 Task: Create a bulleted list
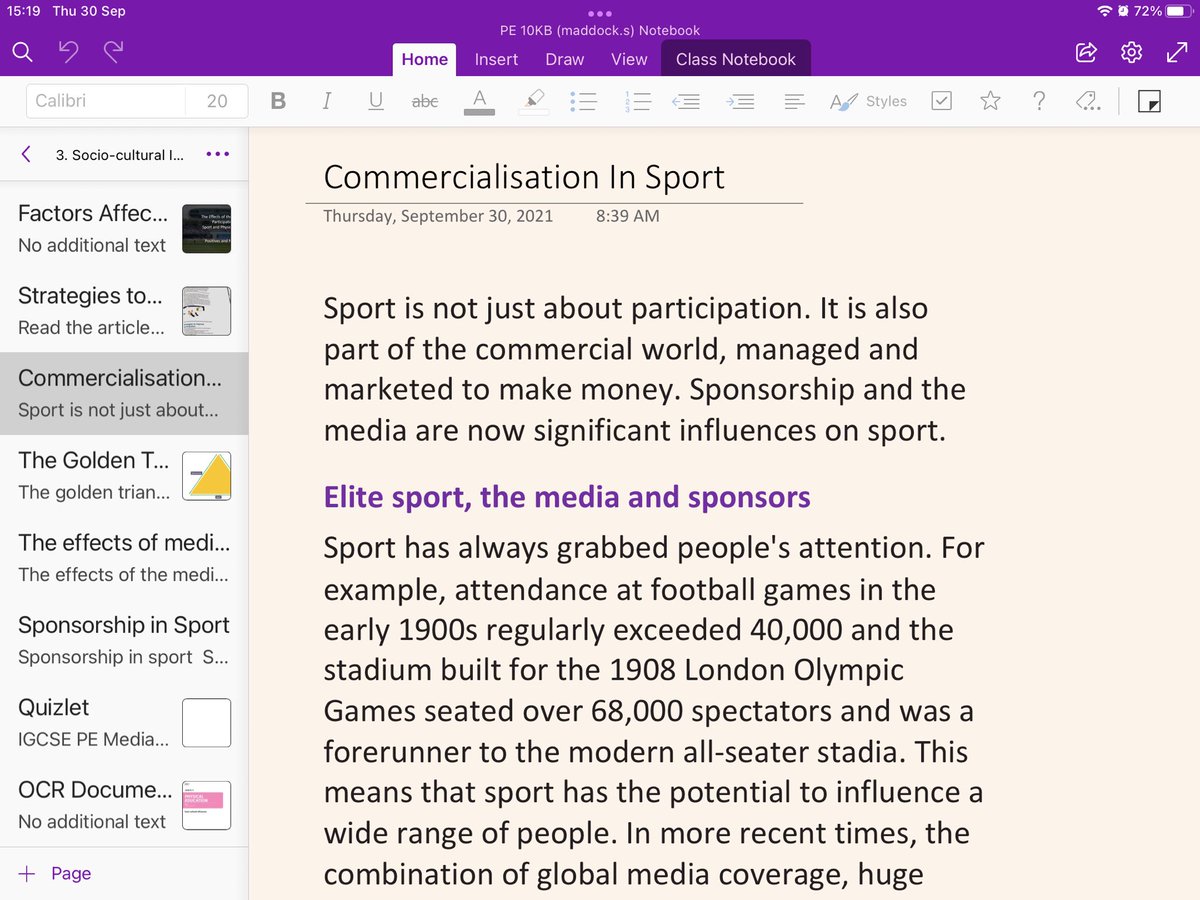pos(584,100)
